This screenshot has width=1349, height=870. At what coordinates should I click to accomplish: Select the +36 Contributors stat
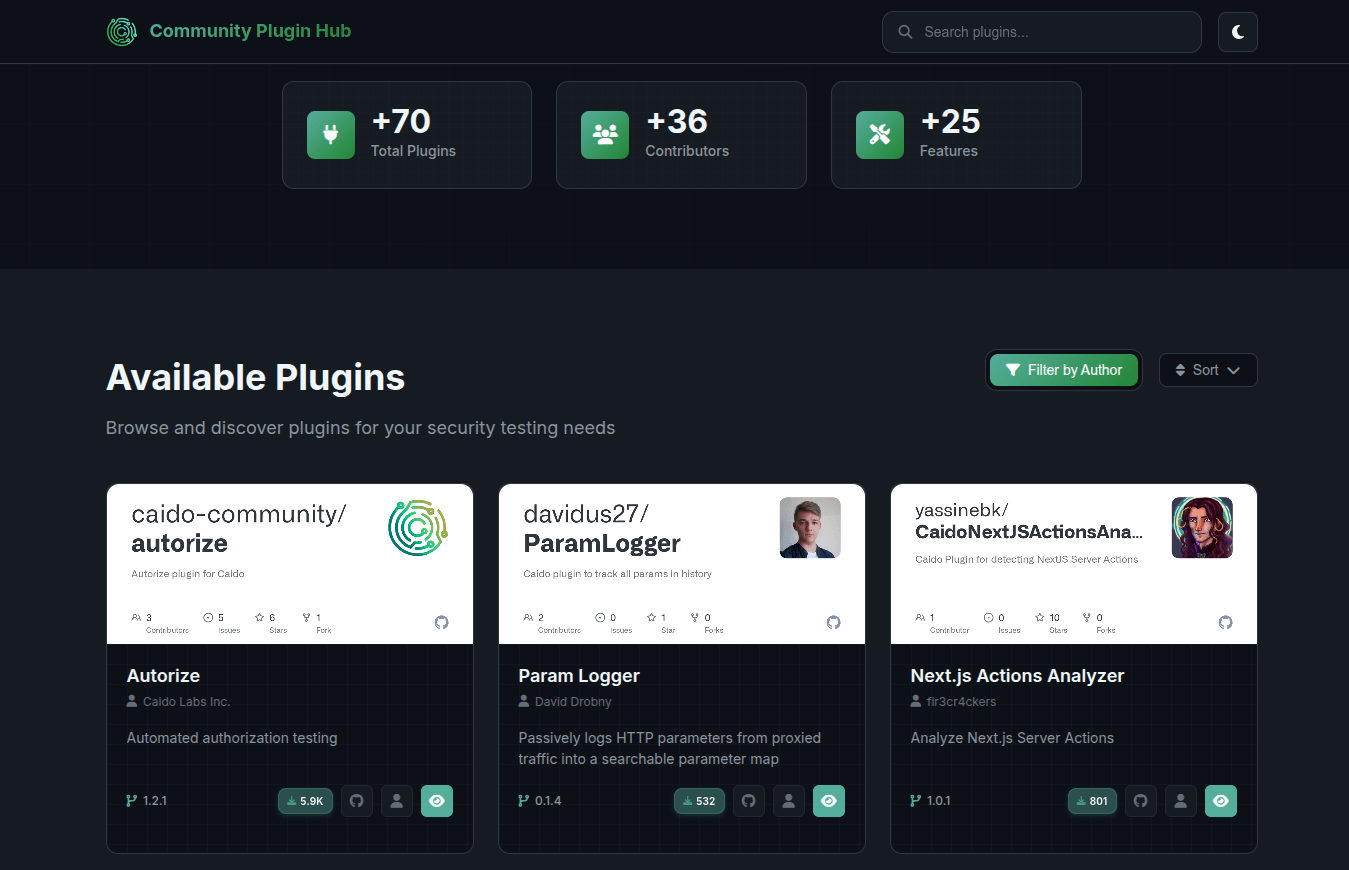coord(681,135)
